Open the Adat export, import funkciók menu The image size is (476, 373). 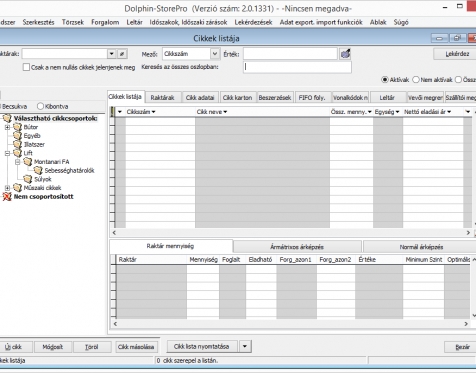[321, 22]
